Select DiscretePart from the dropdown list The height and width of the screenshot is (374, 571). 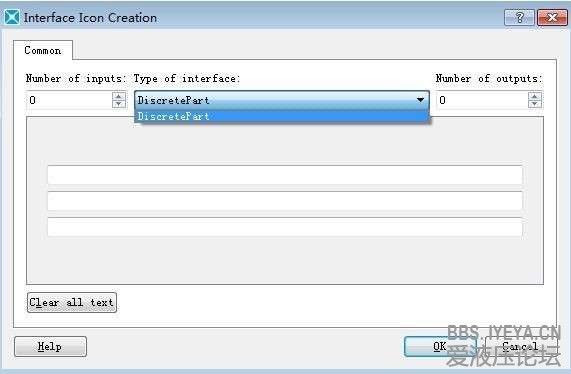[x=281, y=117]
